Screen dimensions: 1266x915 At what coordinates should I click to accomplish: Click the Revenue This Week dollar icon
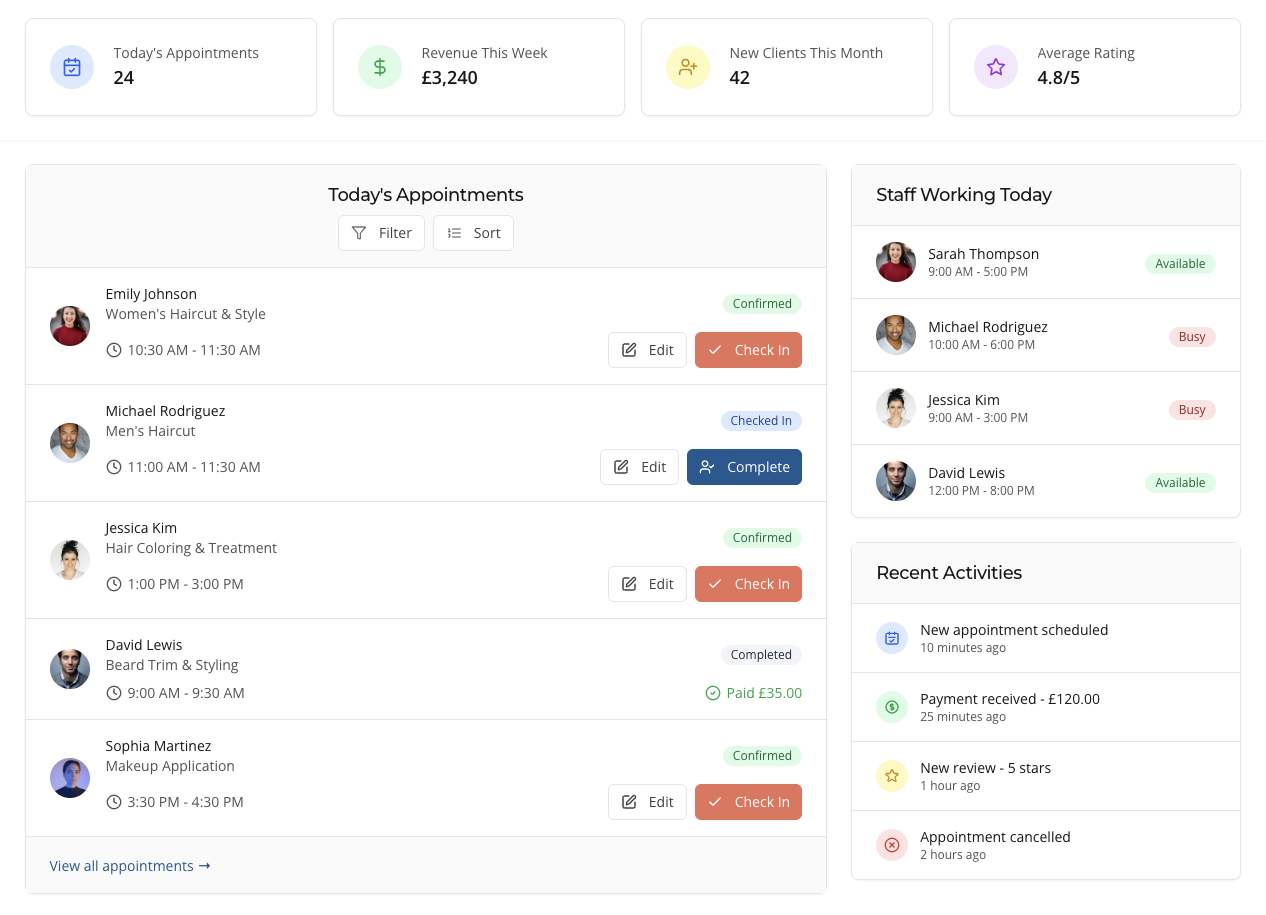(379, 67)
